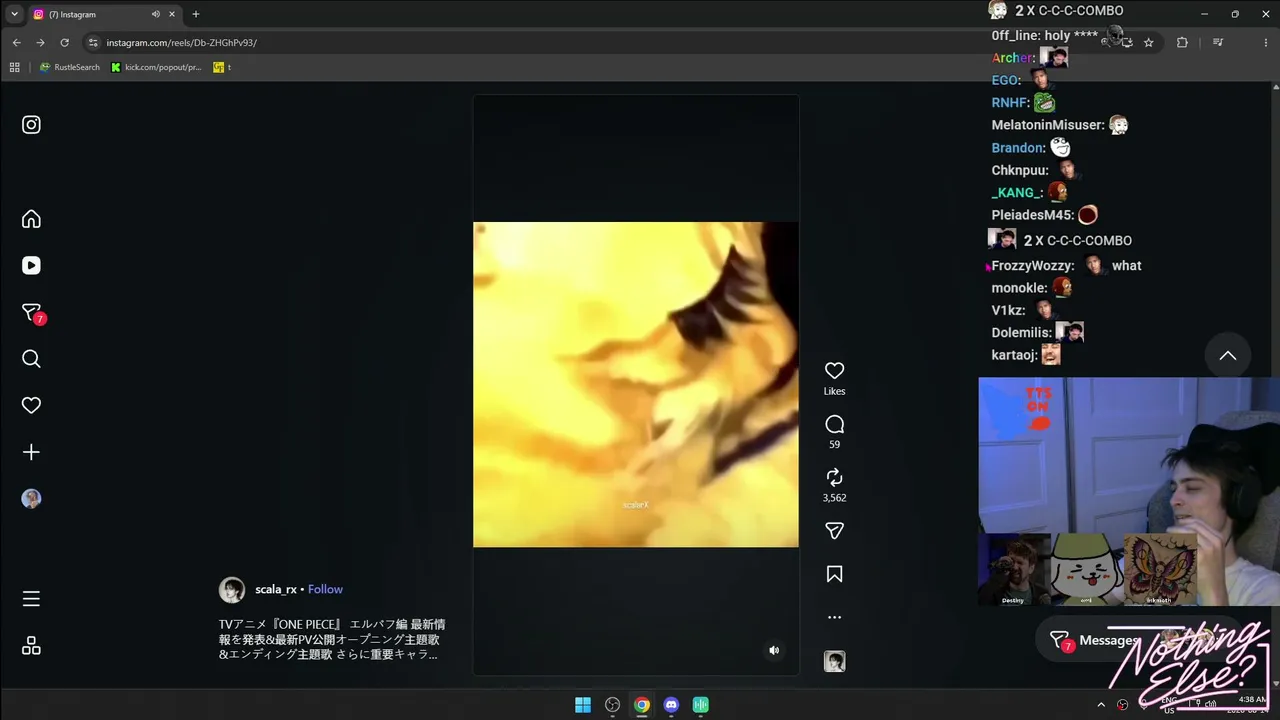Go forward in the browser
The width and height of the screenshot is (1280, 720).
click(40, 43)
